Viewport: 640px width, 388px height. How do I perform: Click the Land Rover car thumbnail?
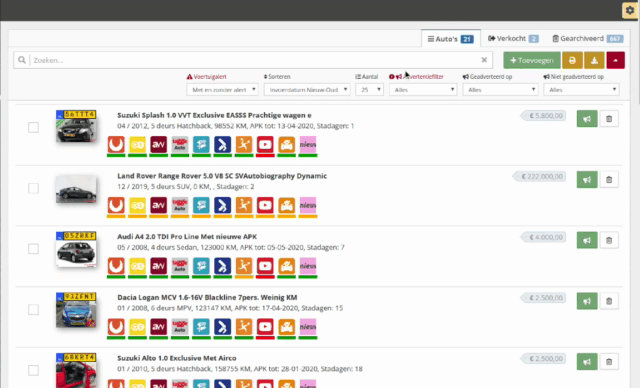point(76,189)
